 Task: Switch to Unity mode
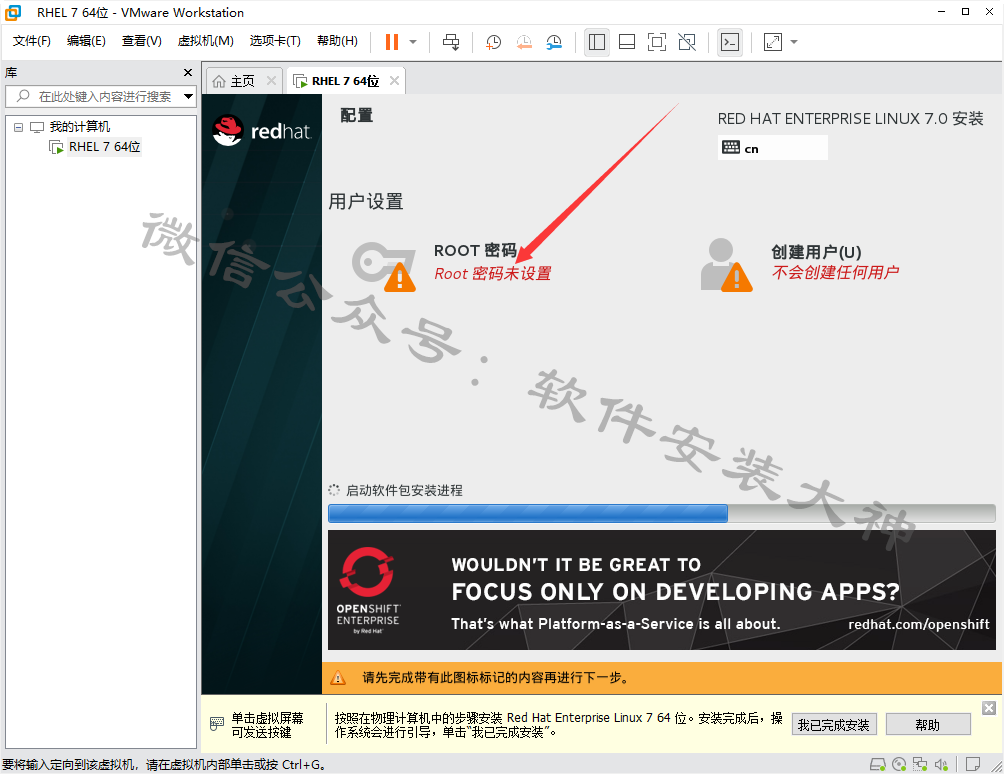(x=687, y=42)
